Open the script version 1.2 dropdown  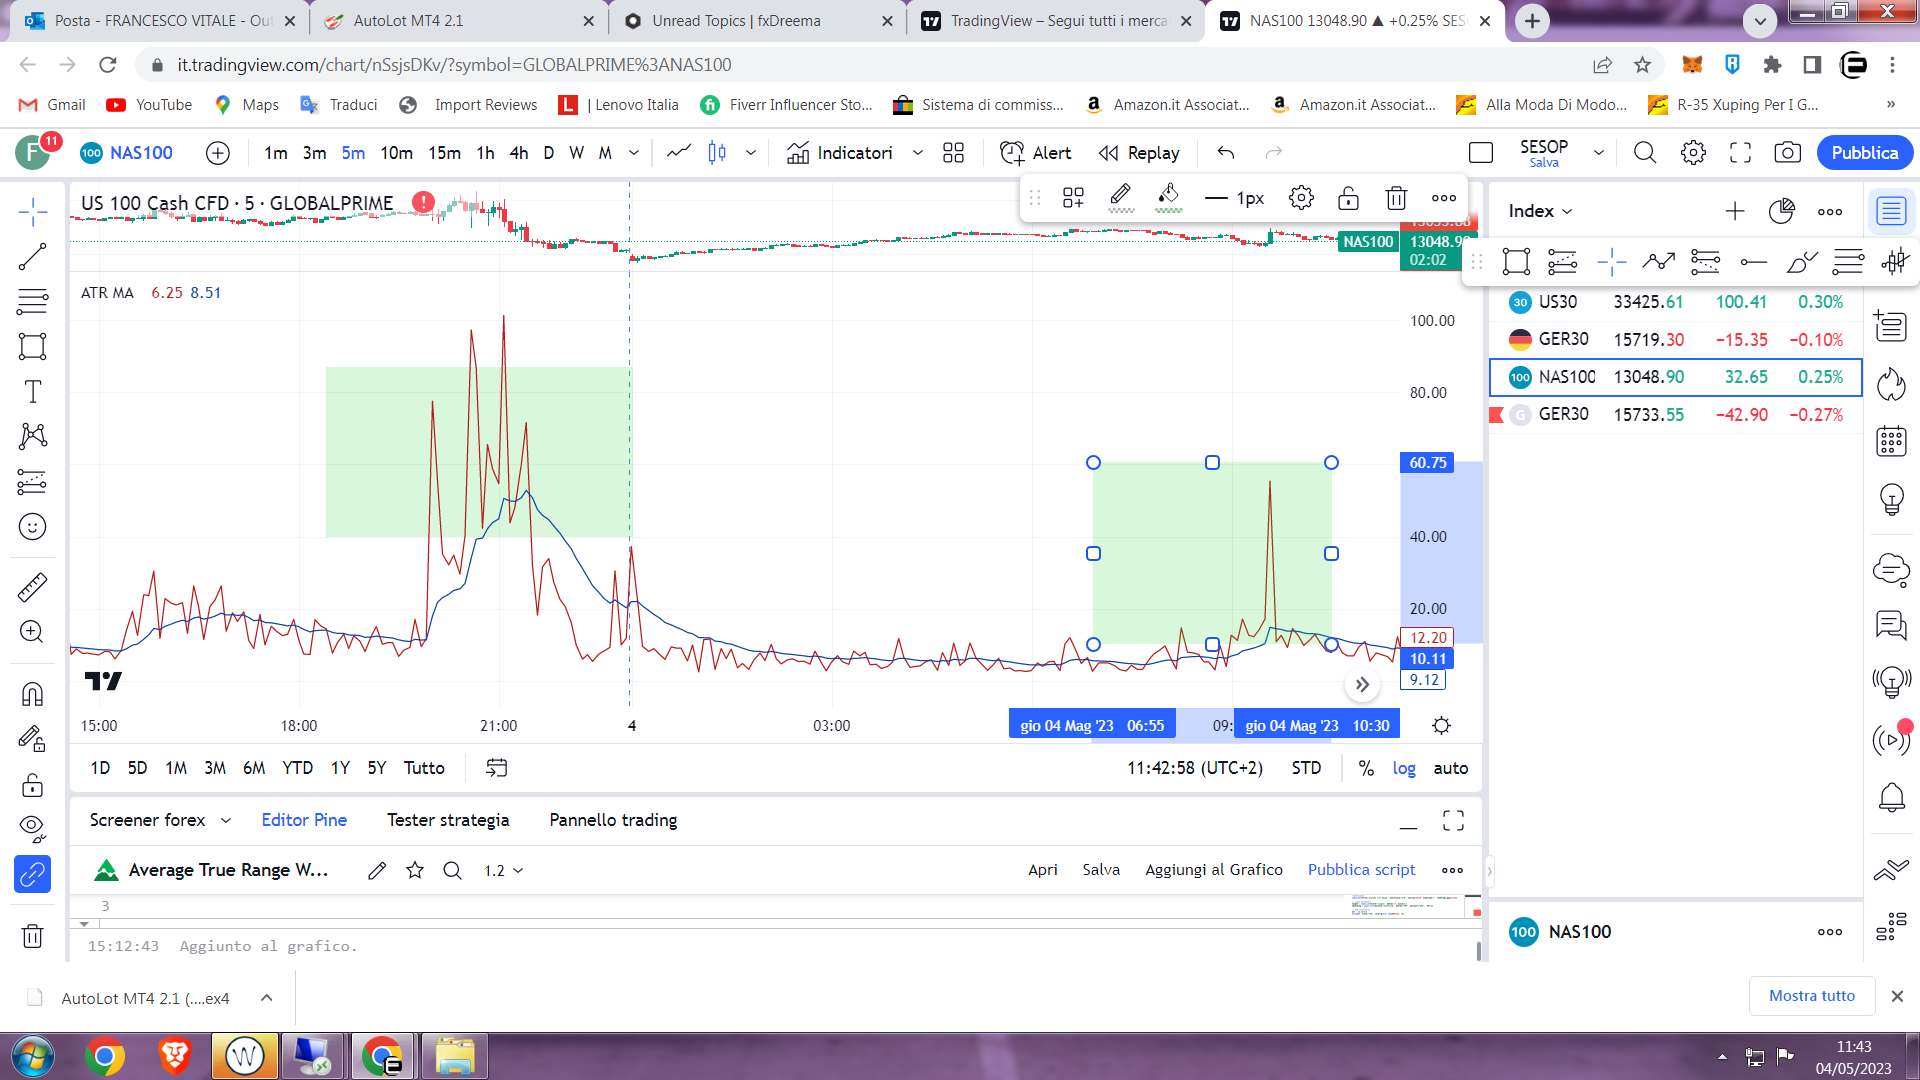tap(503, 871)
